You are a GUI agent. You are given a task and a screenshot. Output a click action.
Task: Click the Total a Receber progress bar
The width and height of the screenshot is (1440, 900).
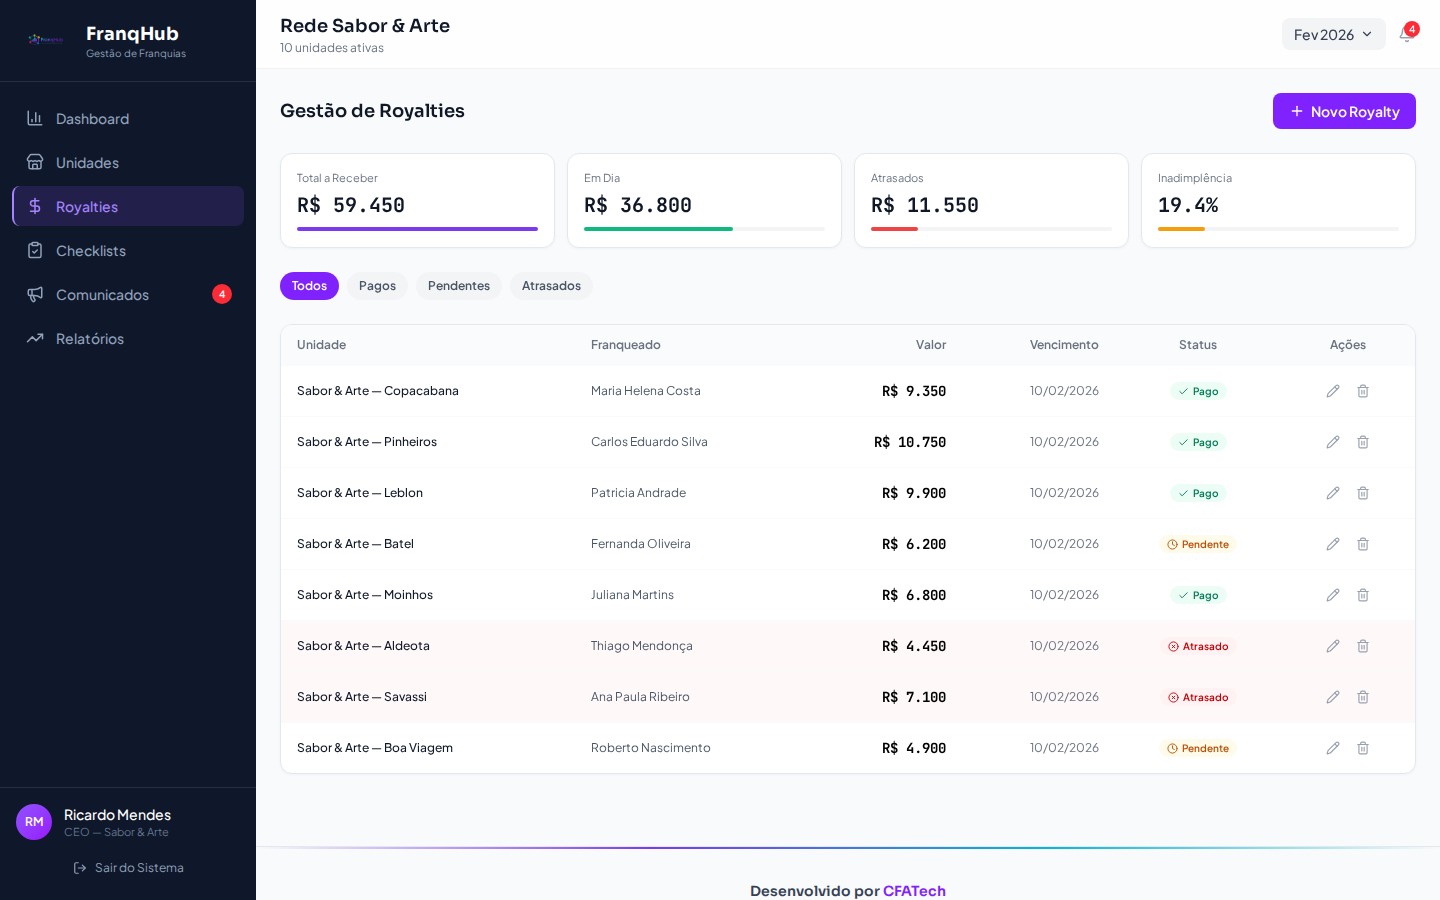point(417,229)
